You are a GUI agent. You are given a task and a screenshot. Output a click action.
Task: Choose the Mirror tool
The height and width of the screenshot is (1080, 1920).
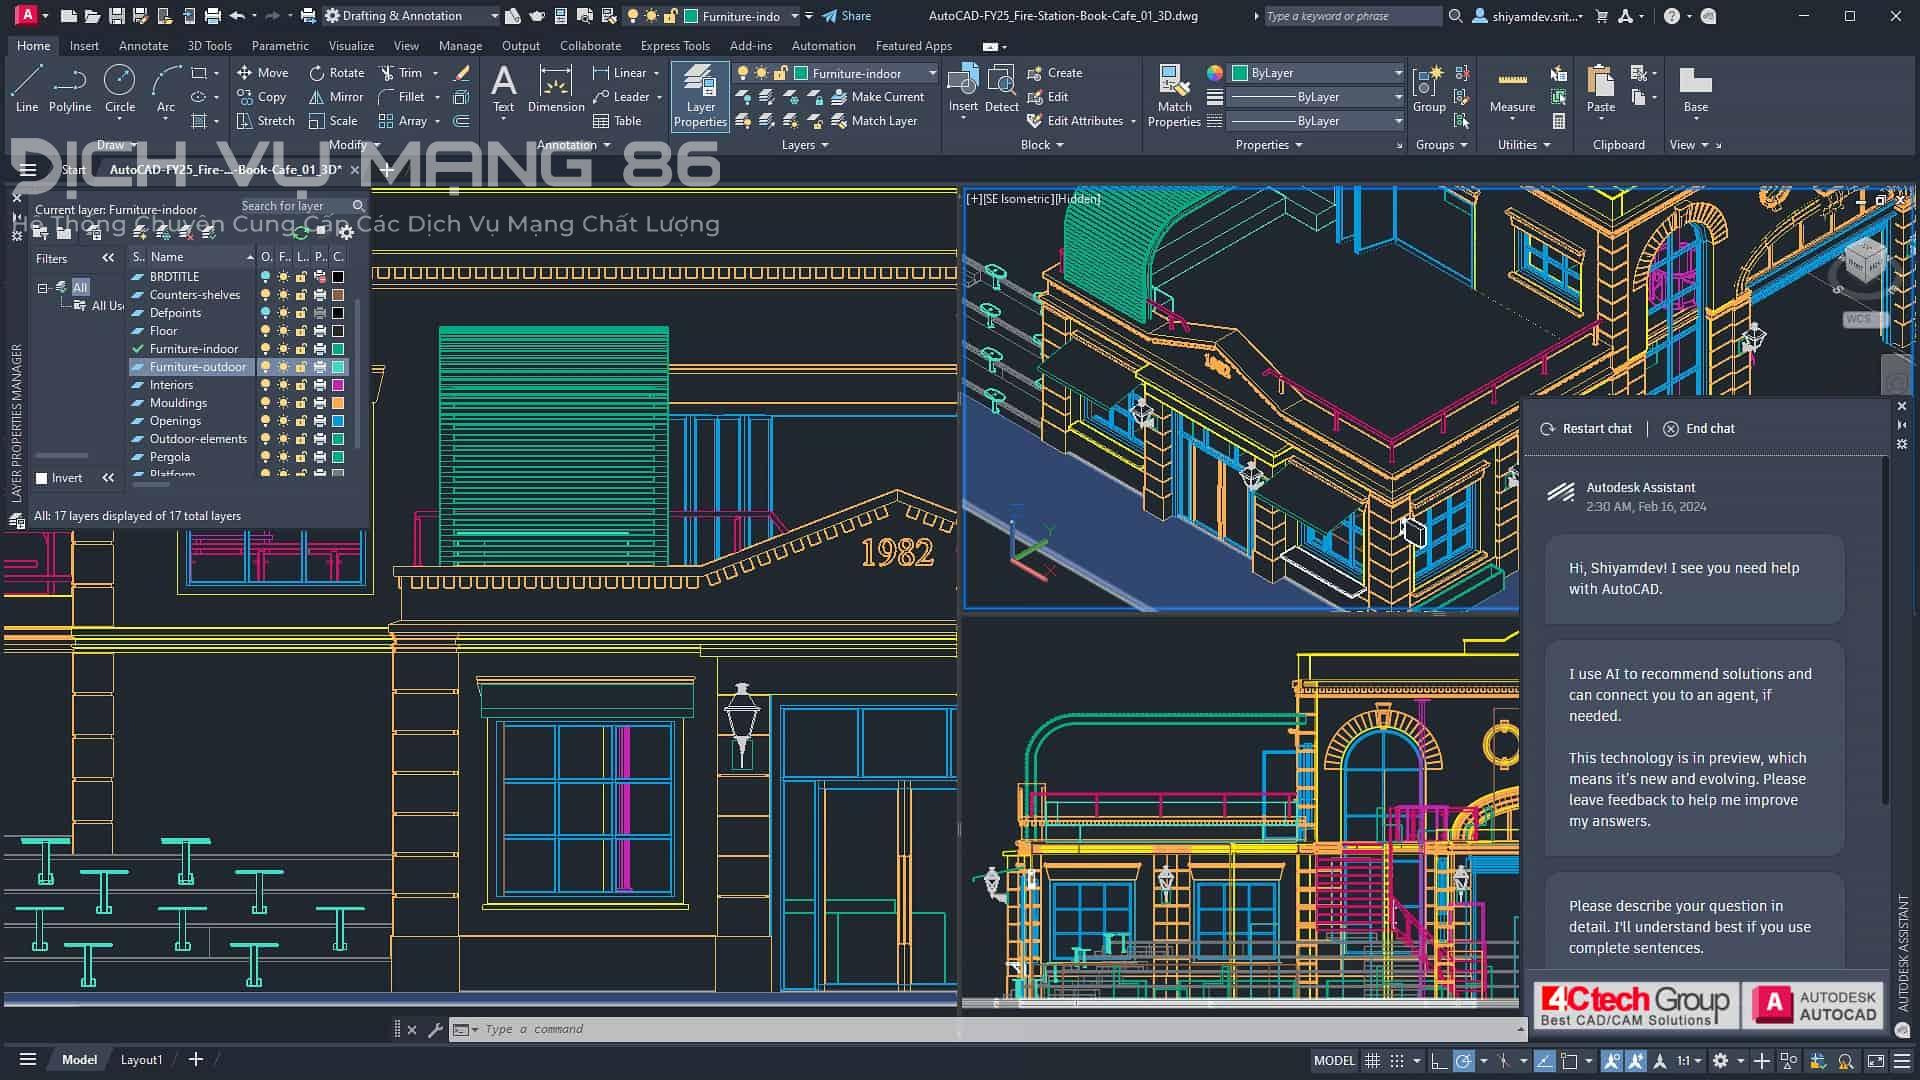tap(336, 97)
